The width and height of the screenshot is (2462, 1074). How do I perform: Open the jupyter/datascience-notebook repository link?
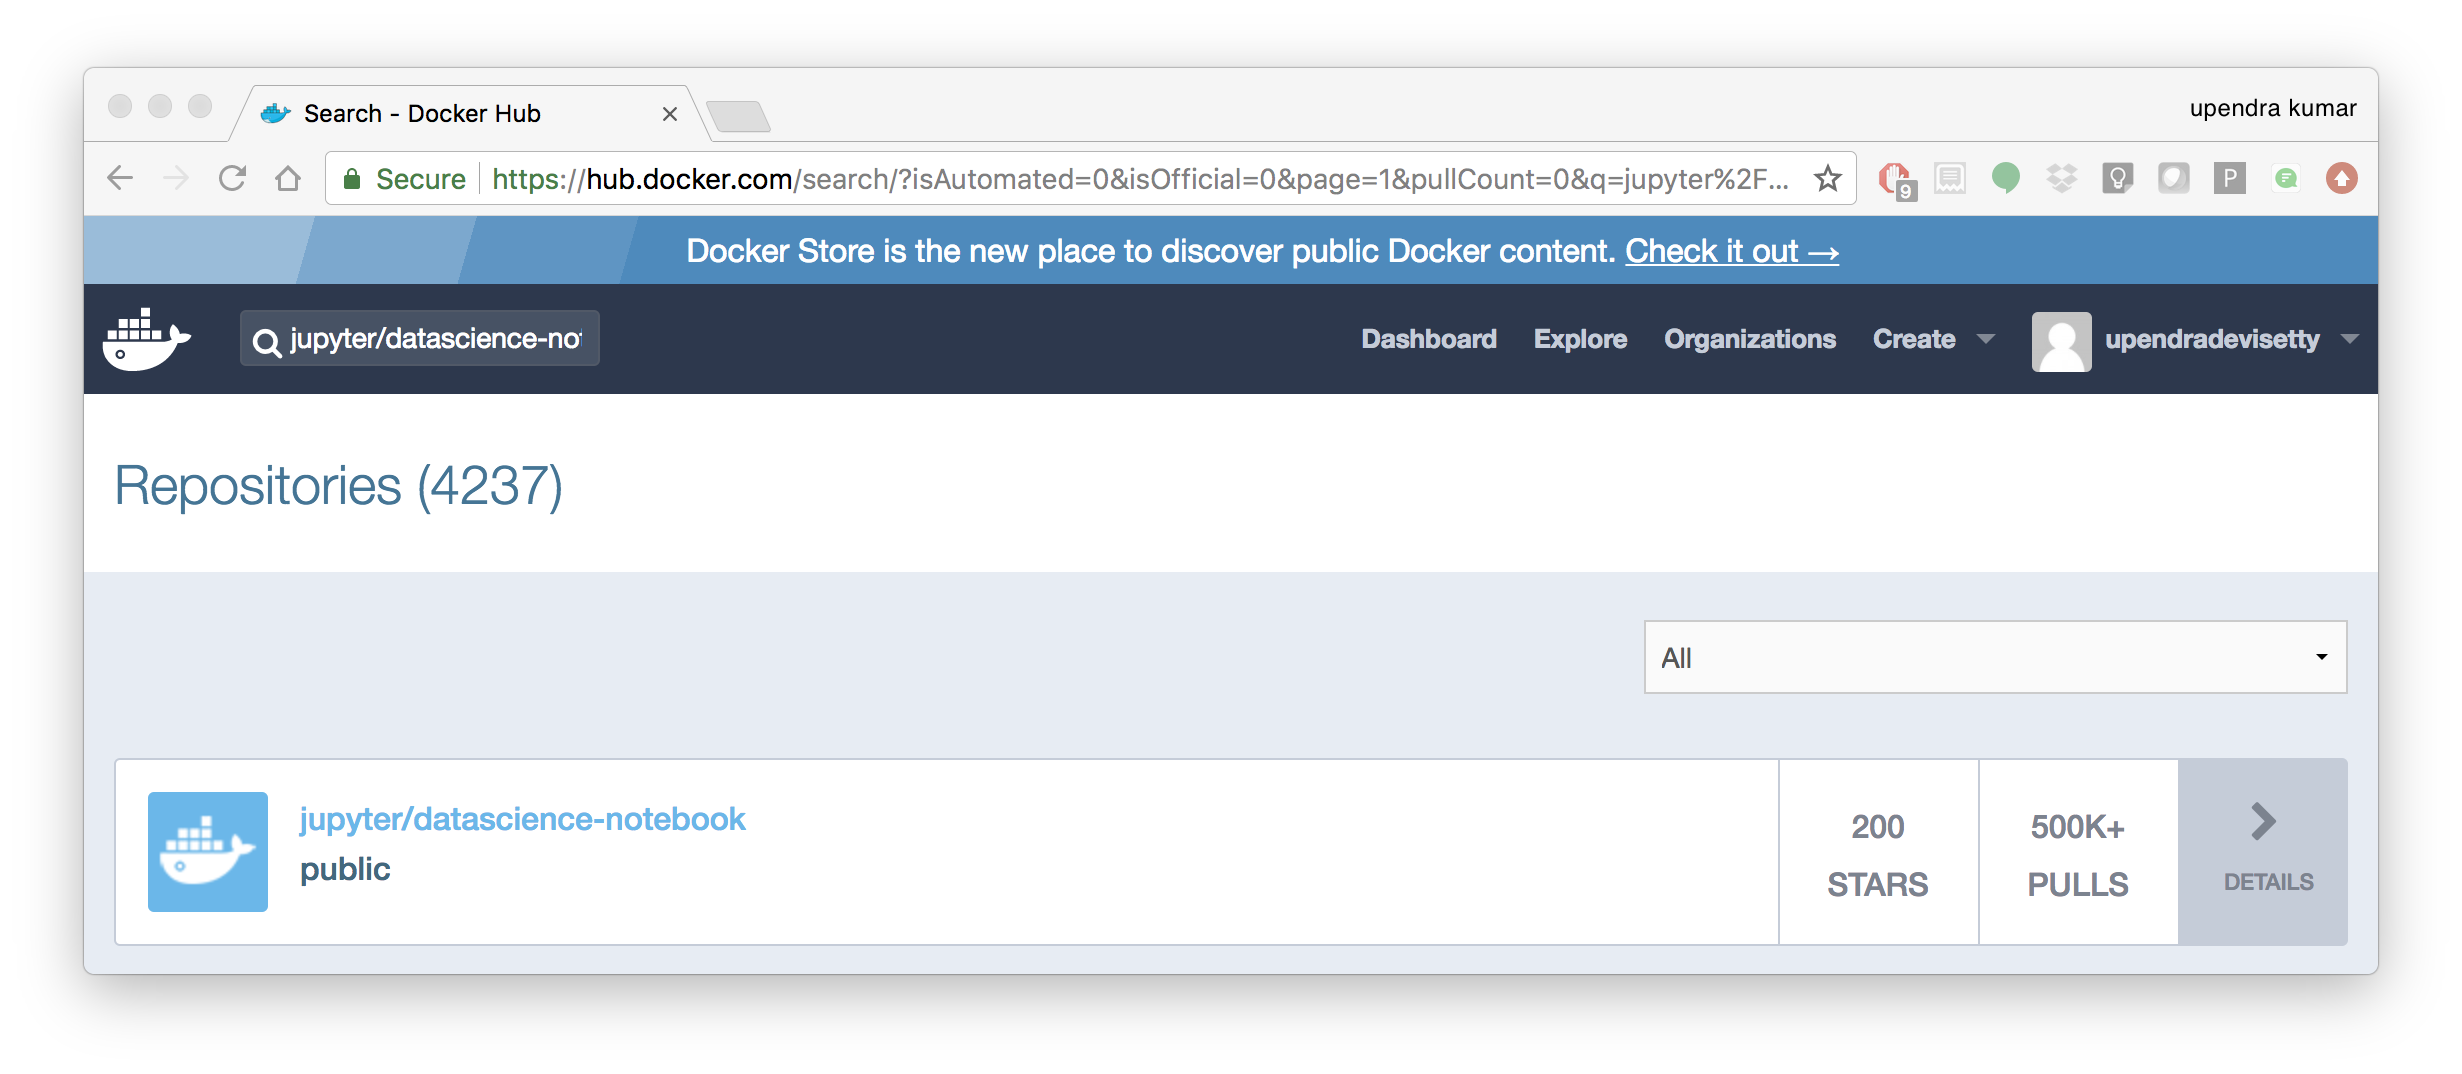click(522, 819)
